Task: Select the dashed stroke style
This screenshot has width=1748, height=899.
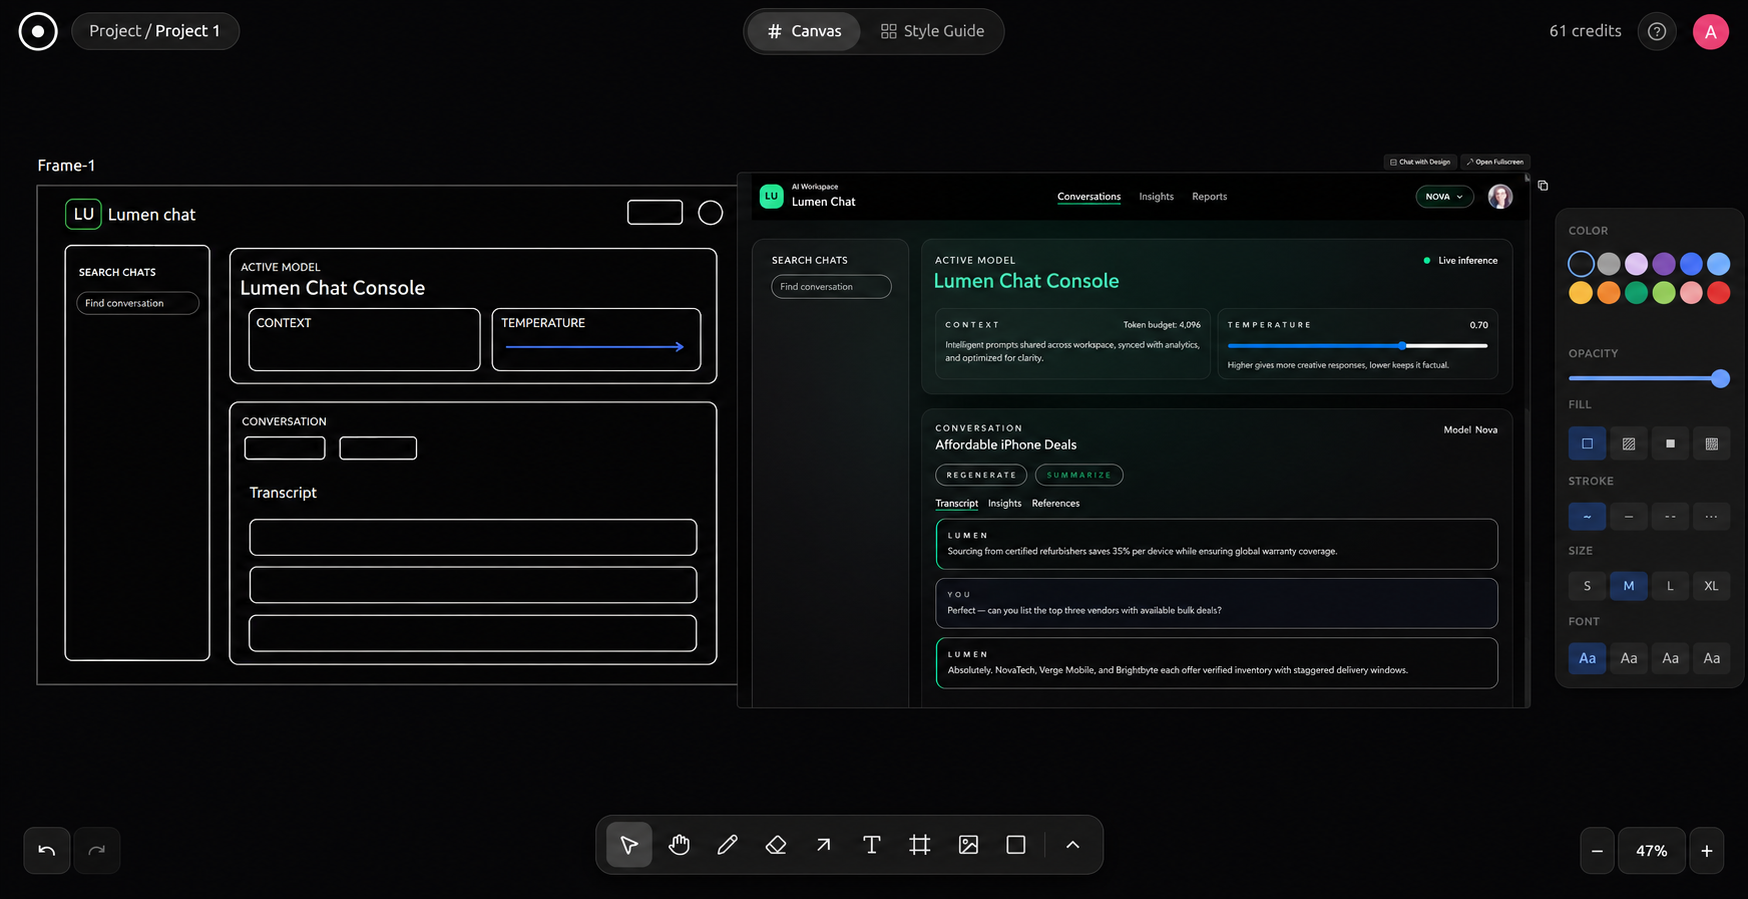Action: coord(1670,517)
